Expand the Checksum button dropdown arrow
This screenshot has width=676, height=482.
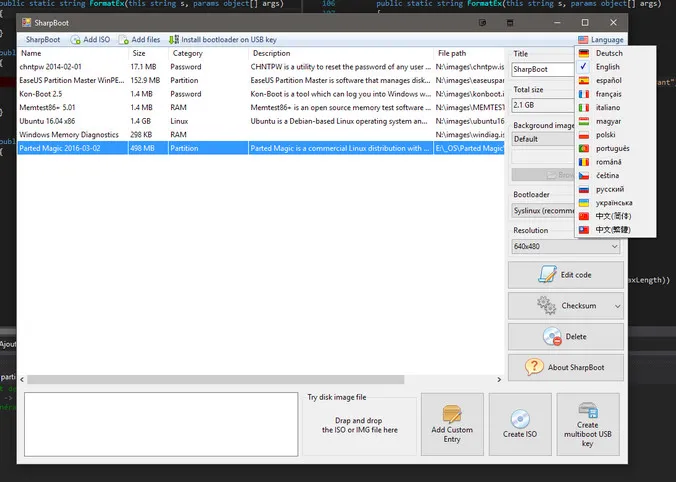click(x=617, y=306)
